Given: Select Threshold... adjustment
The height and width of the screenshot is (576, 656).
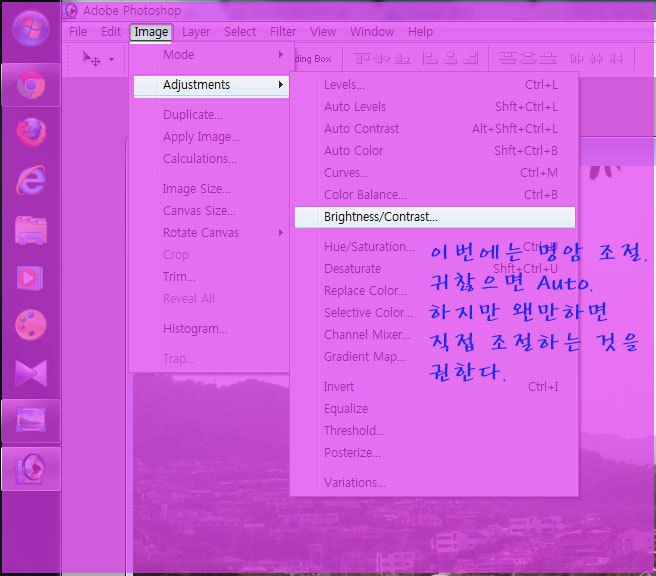Looking at the screenshot, I should coord(354,430).
